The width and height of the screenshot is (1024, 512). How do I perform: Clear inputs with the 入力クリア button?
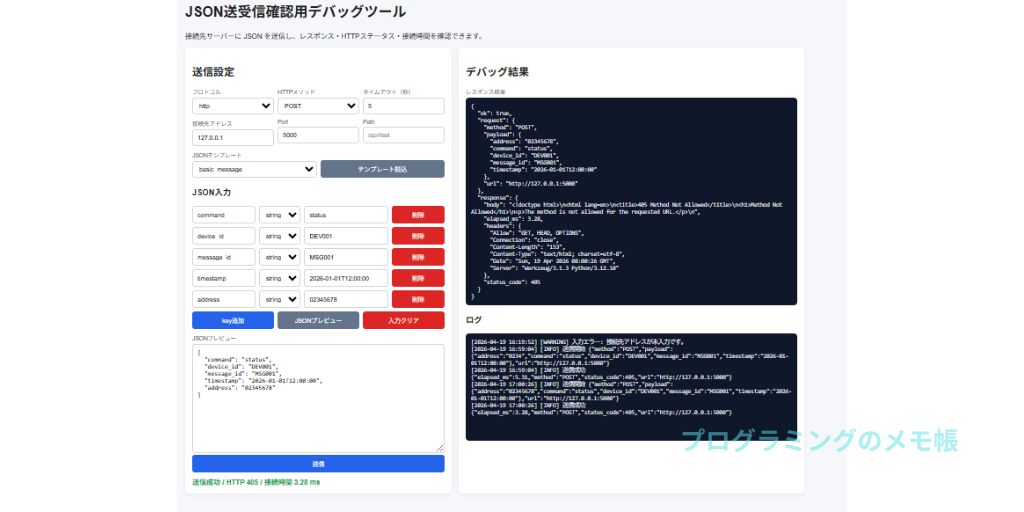pos(403,321)
